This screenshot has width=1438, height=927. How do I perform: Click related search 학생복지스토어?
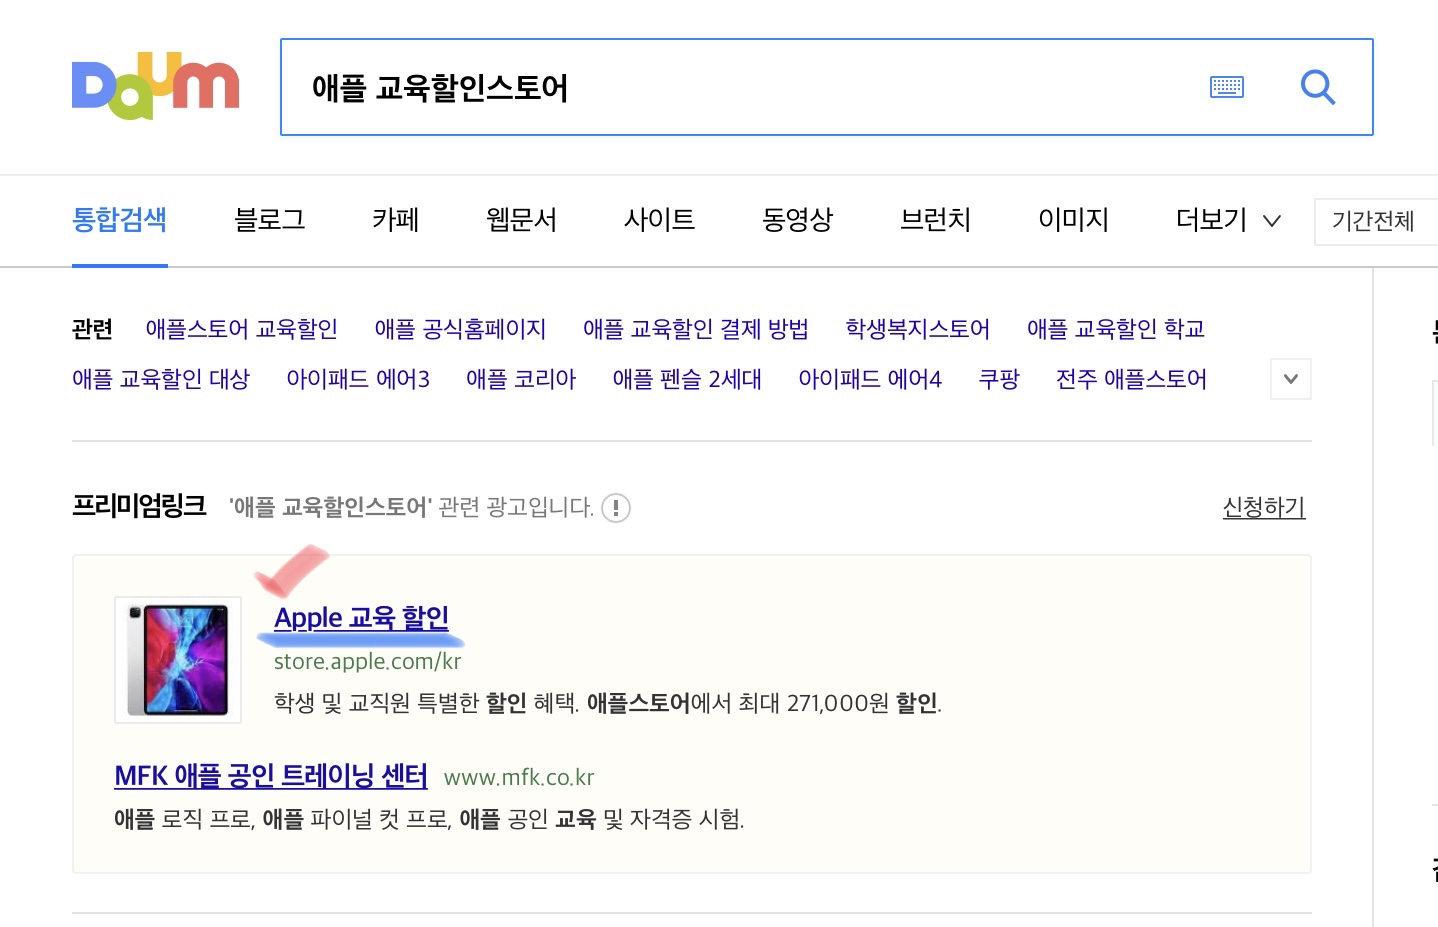[x=918, y=329]
